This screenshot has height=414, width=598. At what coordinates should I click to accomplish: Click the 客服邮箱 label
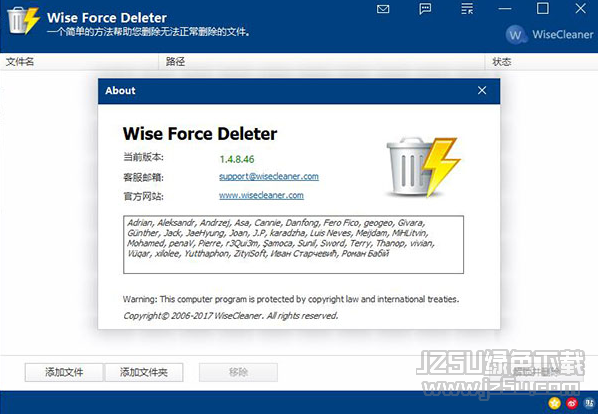[x=143, y=177]
